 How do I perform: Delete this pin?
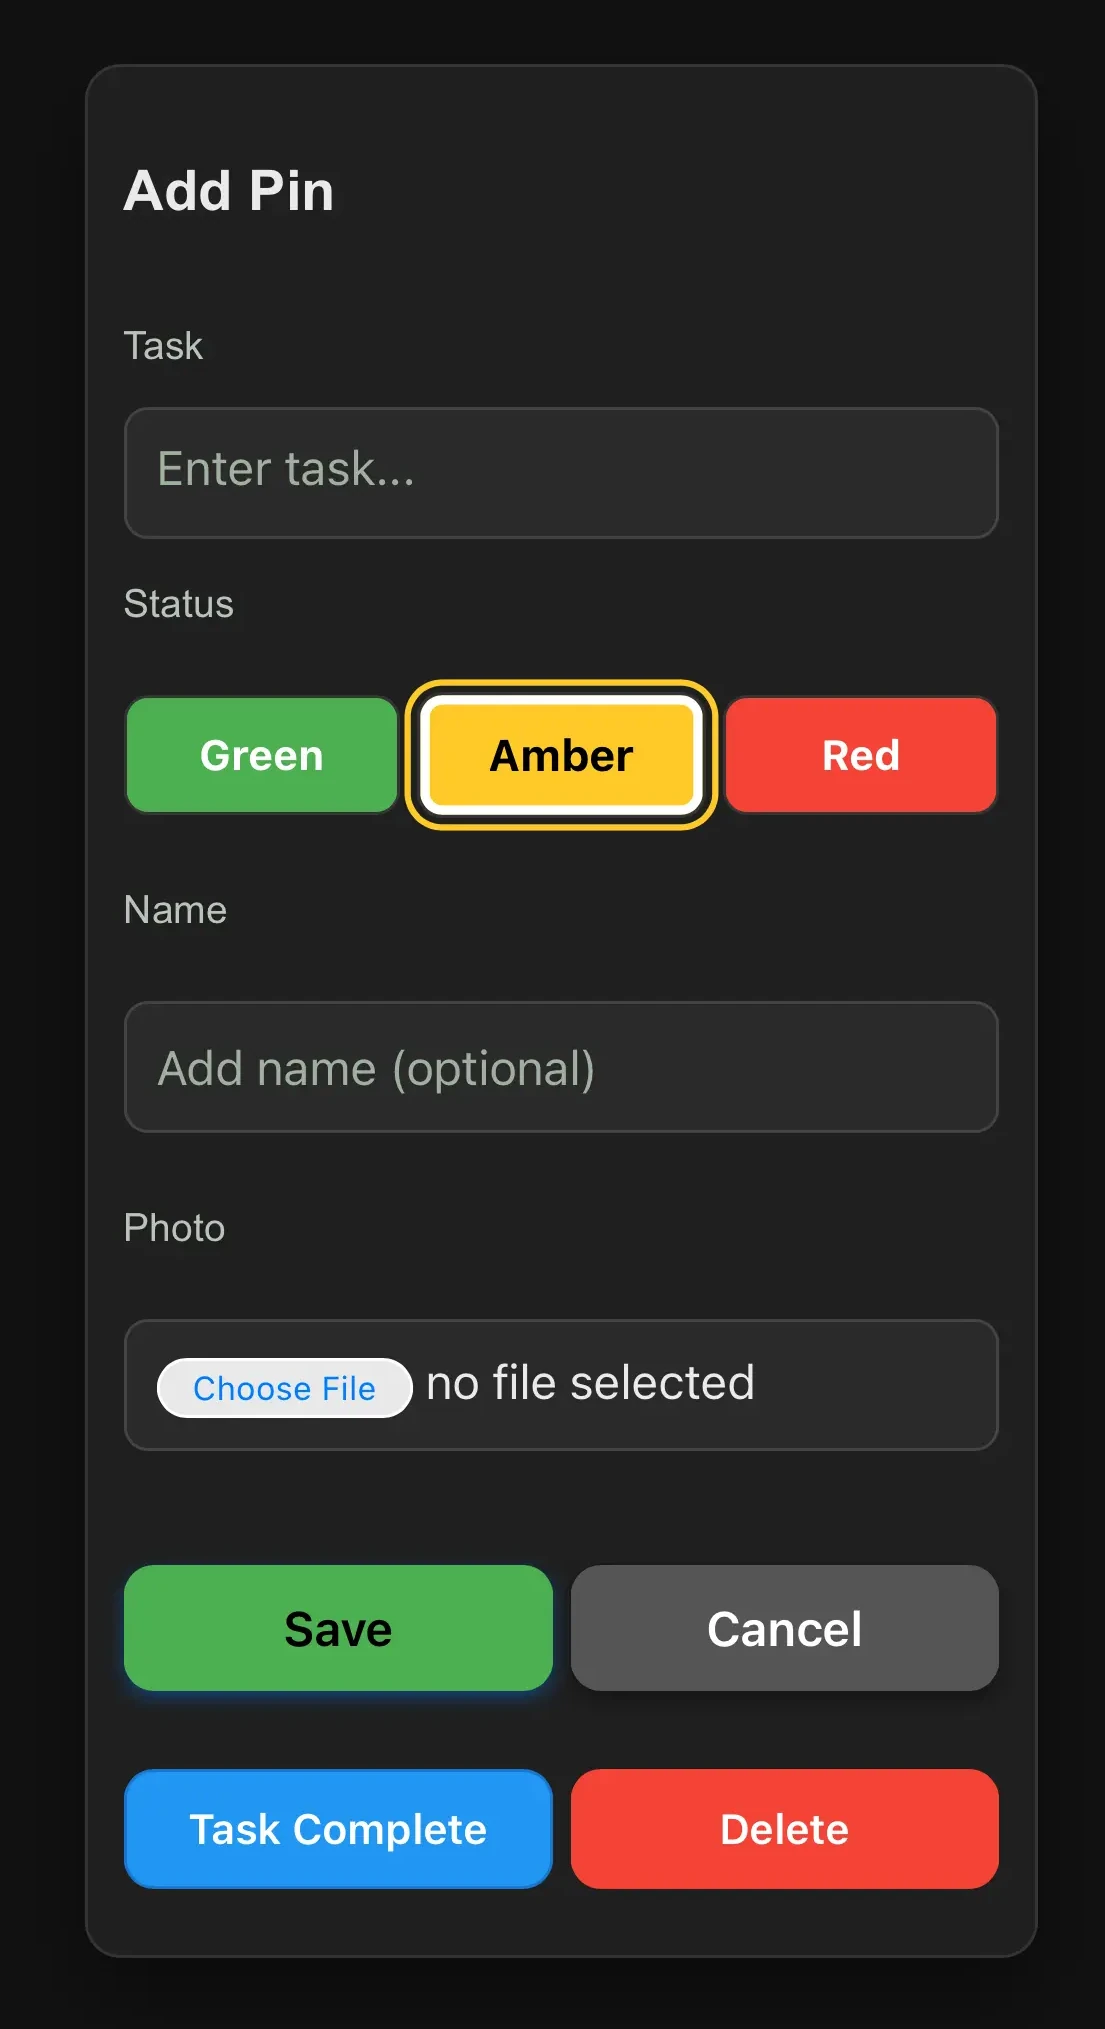point(784,1829)
